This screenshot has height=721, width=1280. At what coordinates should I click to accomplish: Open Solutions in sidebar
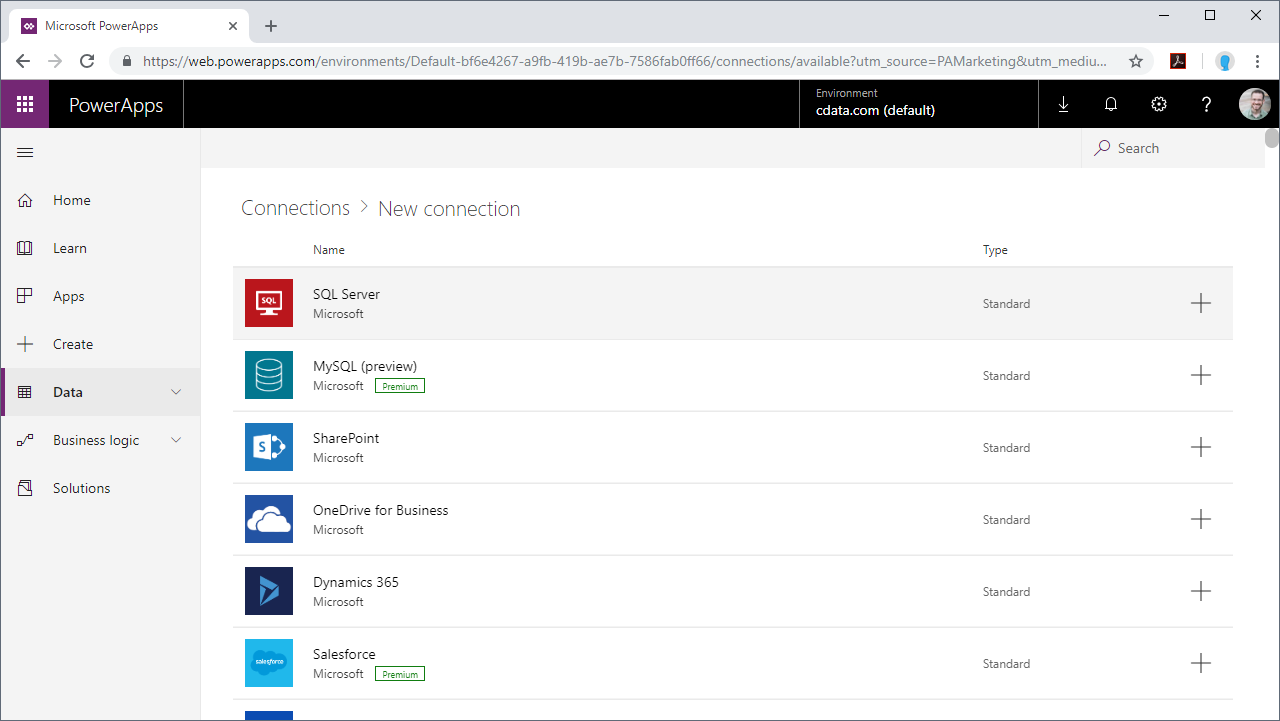coord(101,488)
